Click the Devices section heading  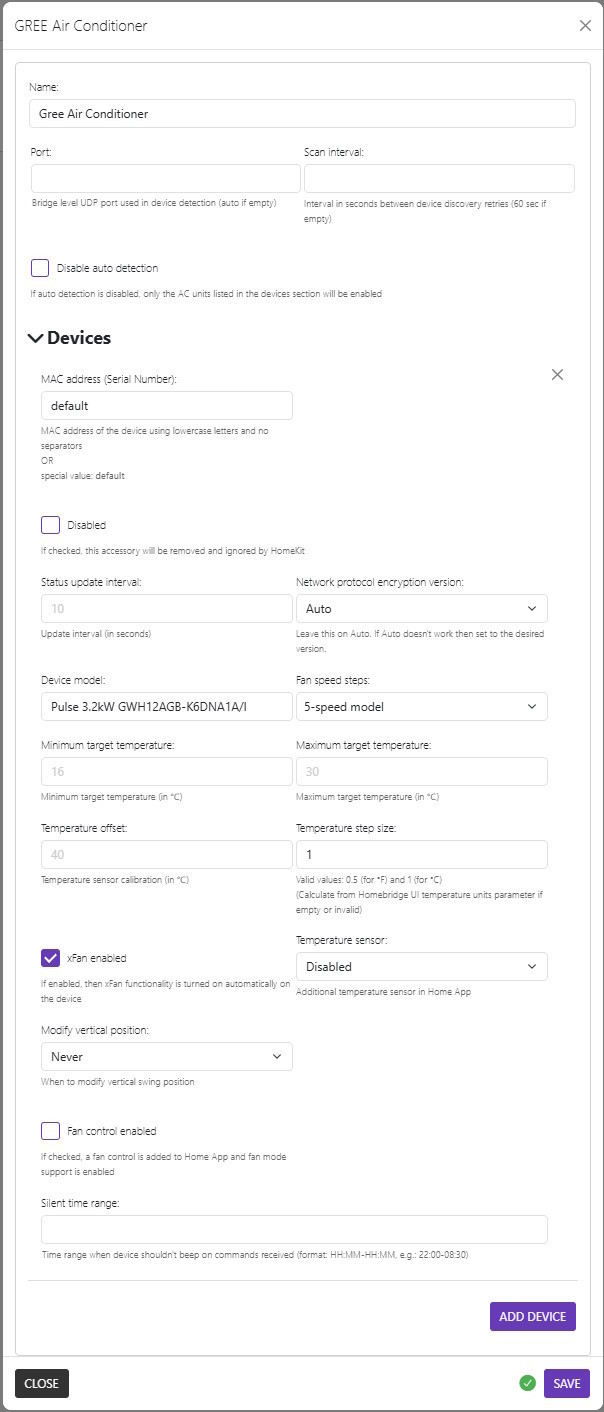(x=79, y=338)
